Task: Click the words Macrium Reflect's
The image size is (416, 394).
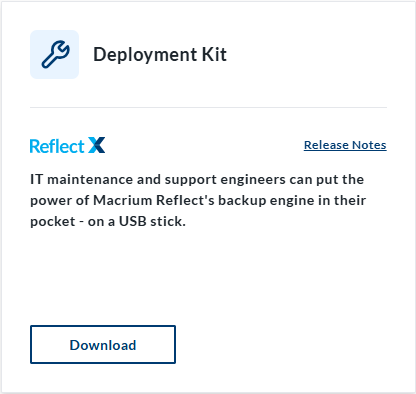Action: pyautogui.click(x=154, y=200)
